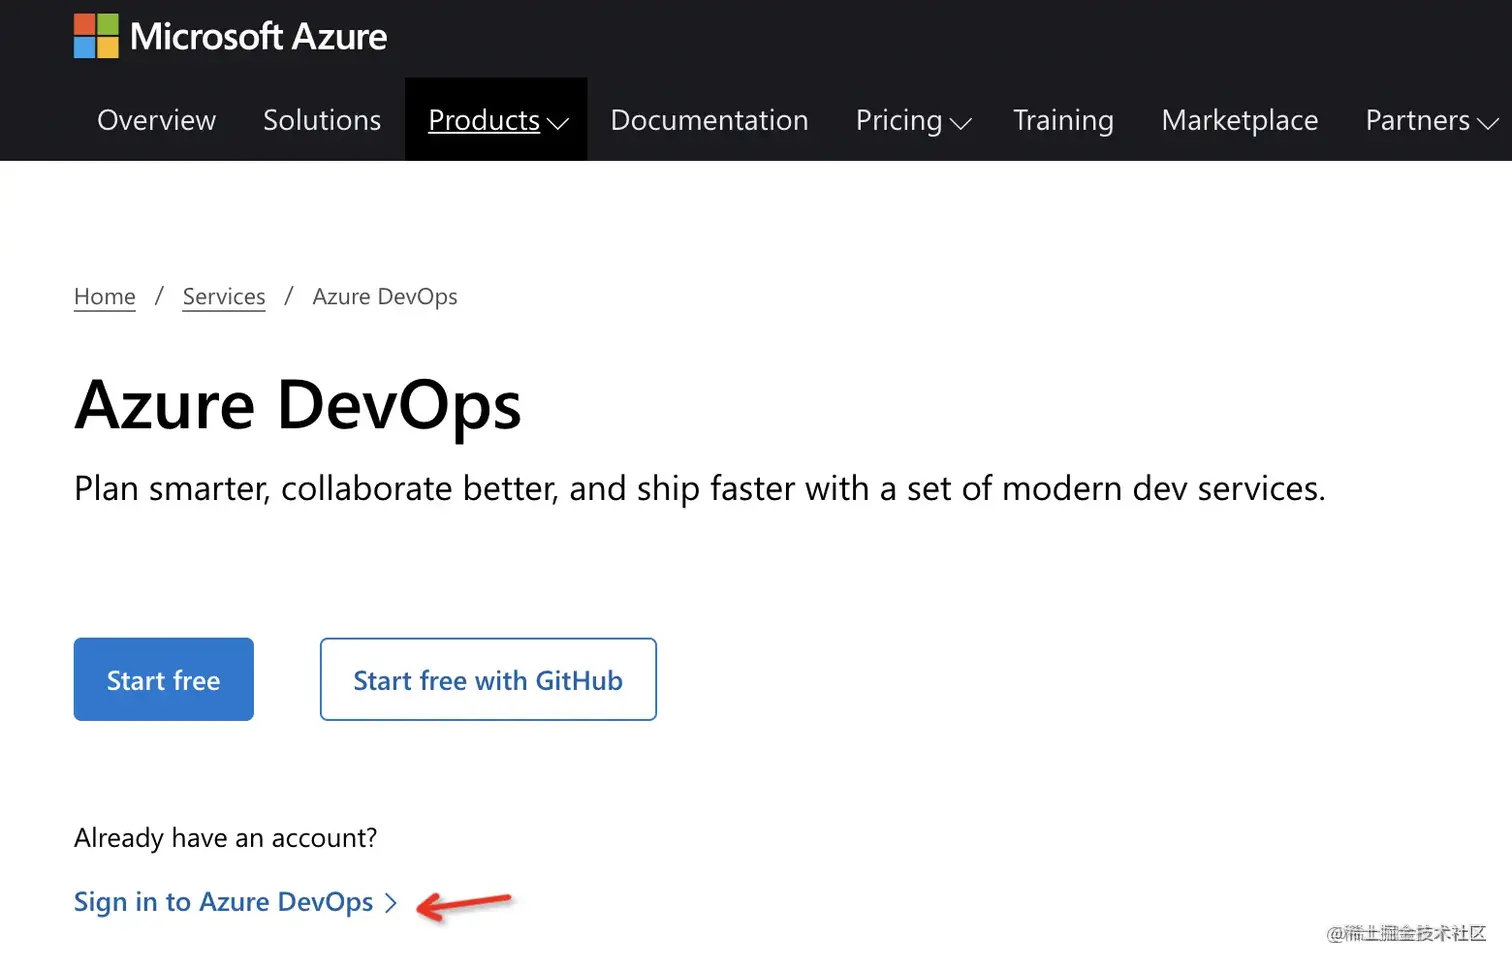Click the Microsoft Azure wordmark
The image size is (1512, 969).
[x=258, y=37]
